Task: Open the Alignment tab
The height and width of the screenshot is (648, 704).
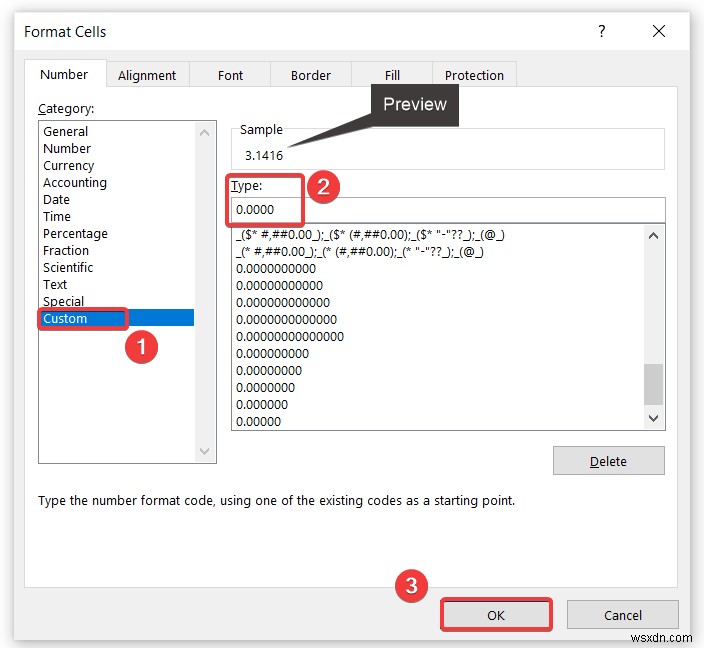Action: click(x=147, y=75)
